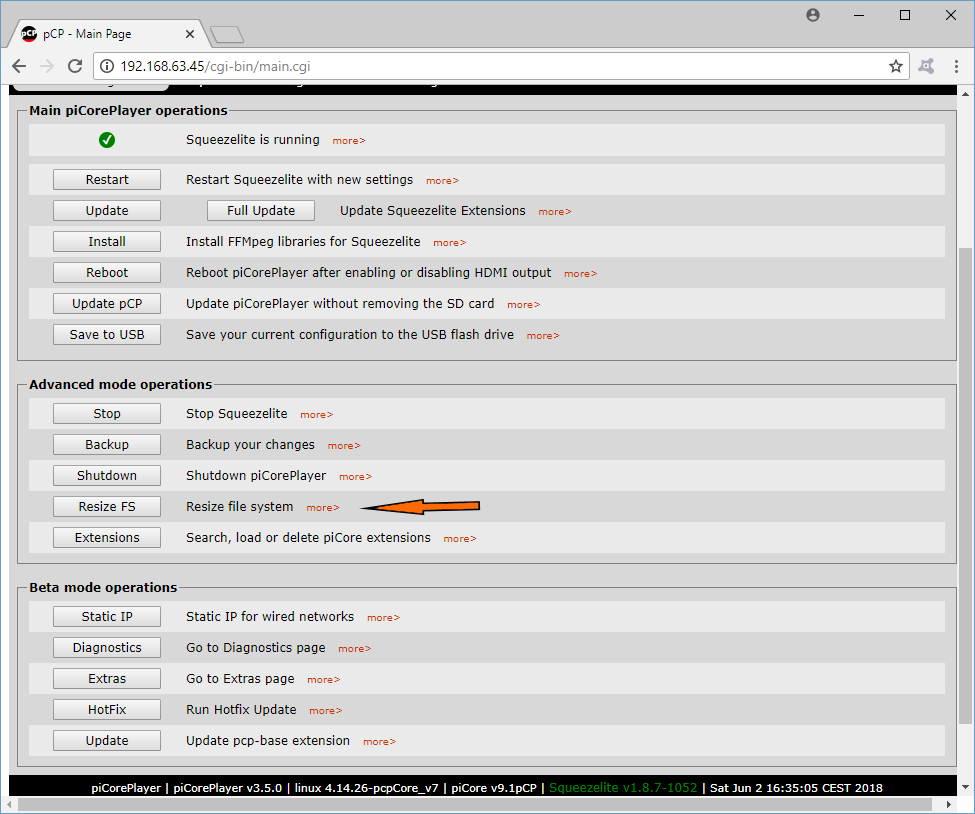Expand more> for Update piCorePlayer row

pos(524,305)
